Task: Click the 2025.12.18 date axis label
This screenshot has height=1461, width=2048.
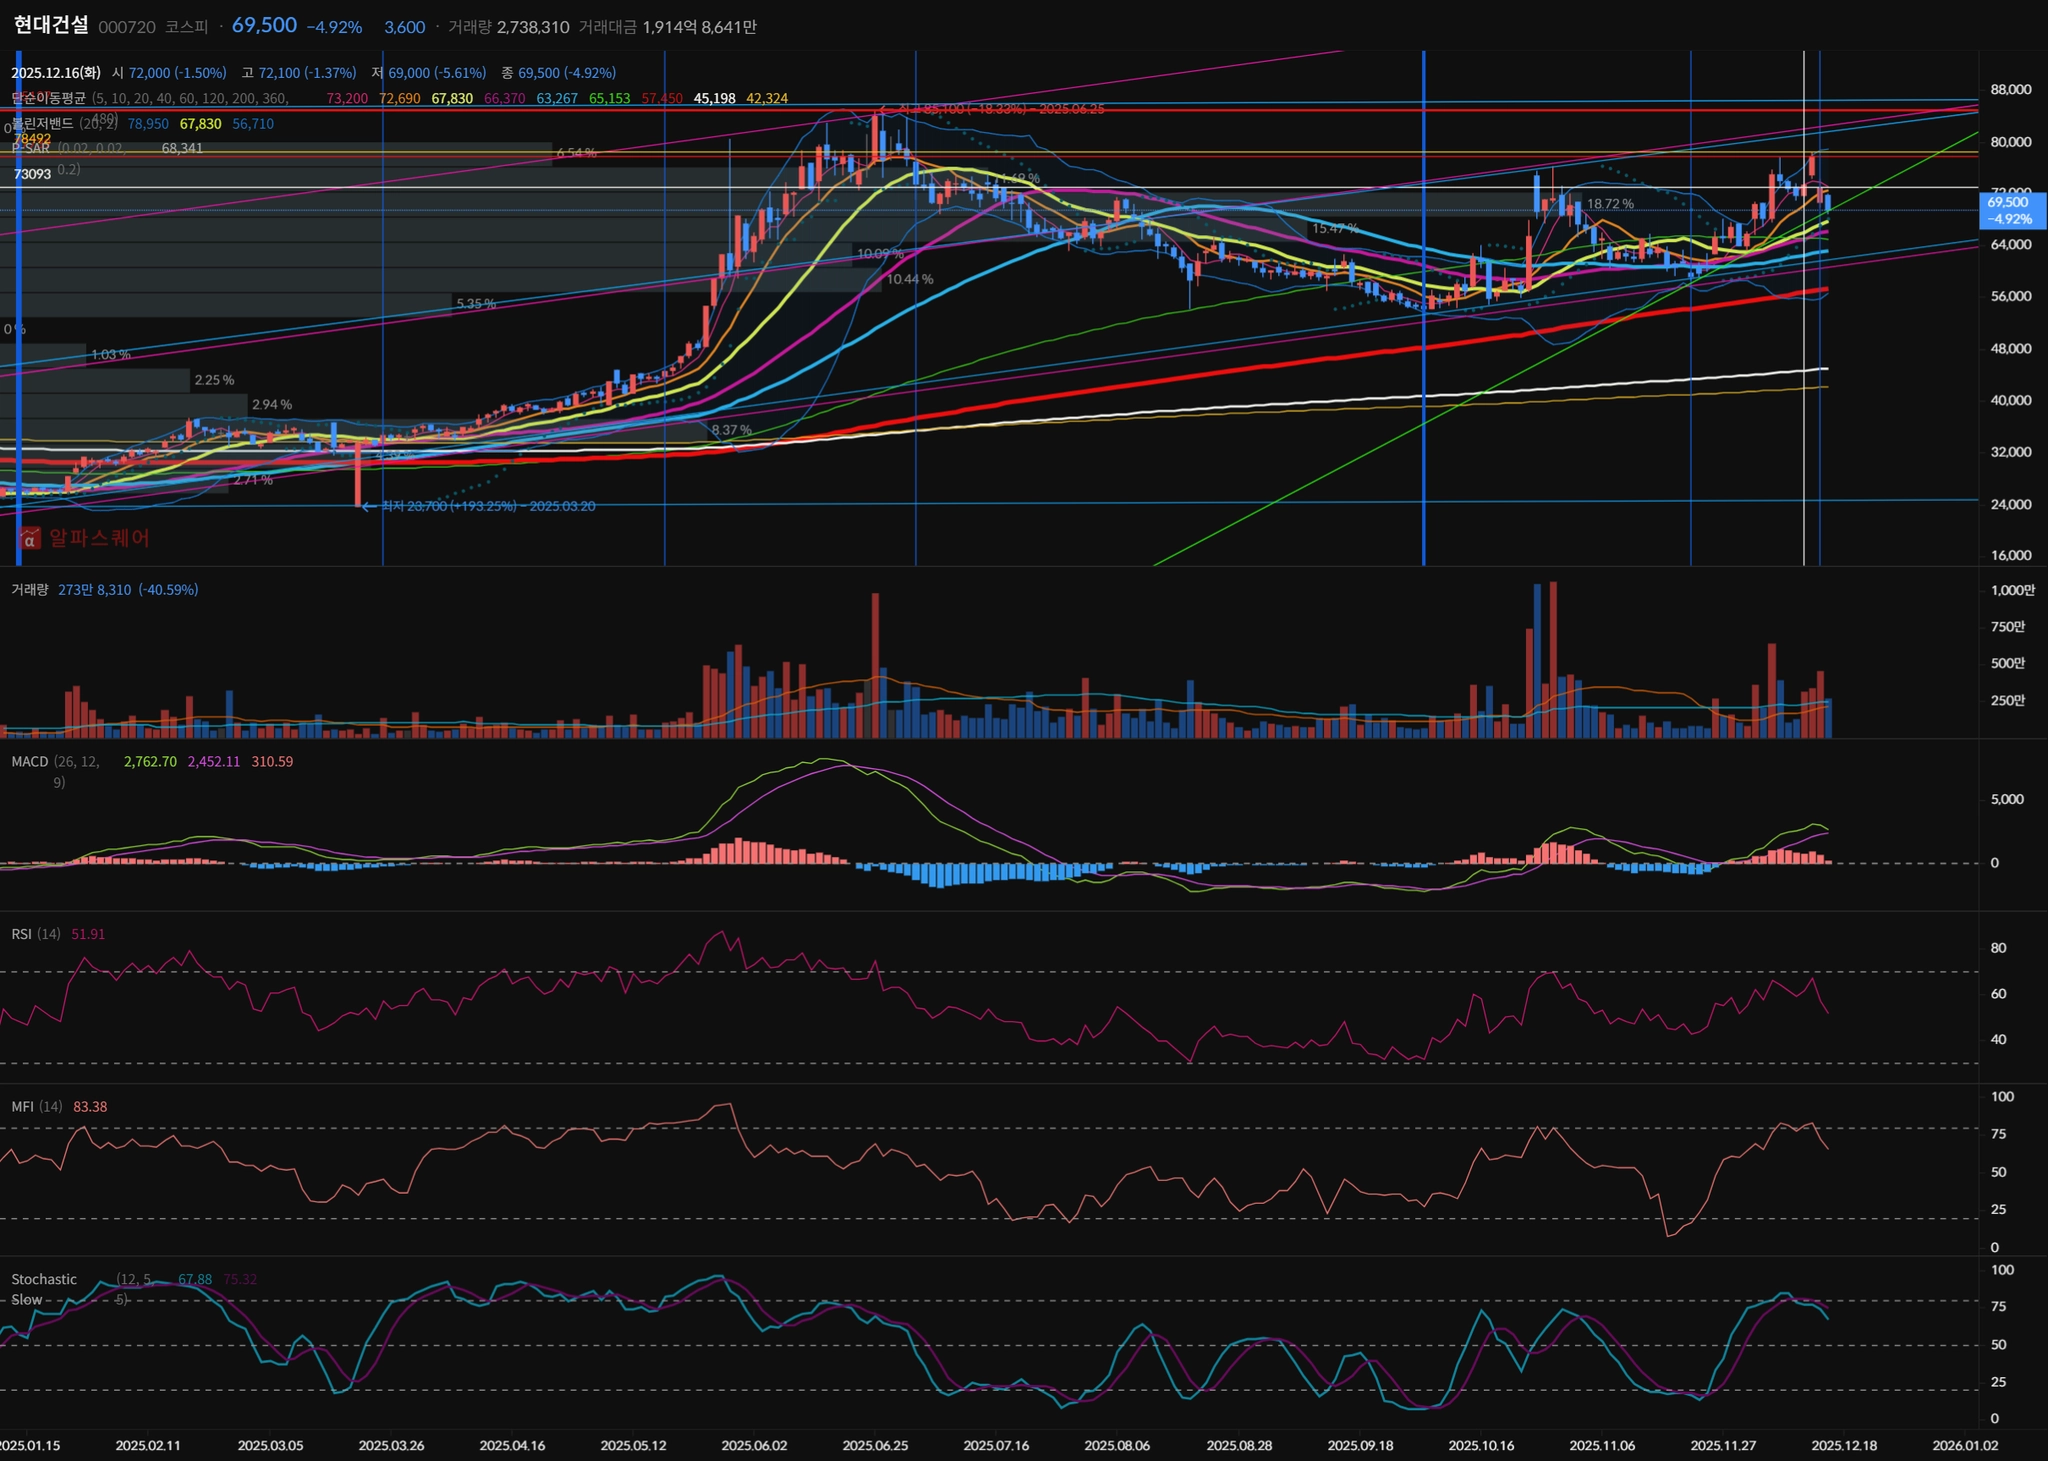Action: [1844, 1446]
